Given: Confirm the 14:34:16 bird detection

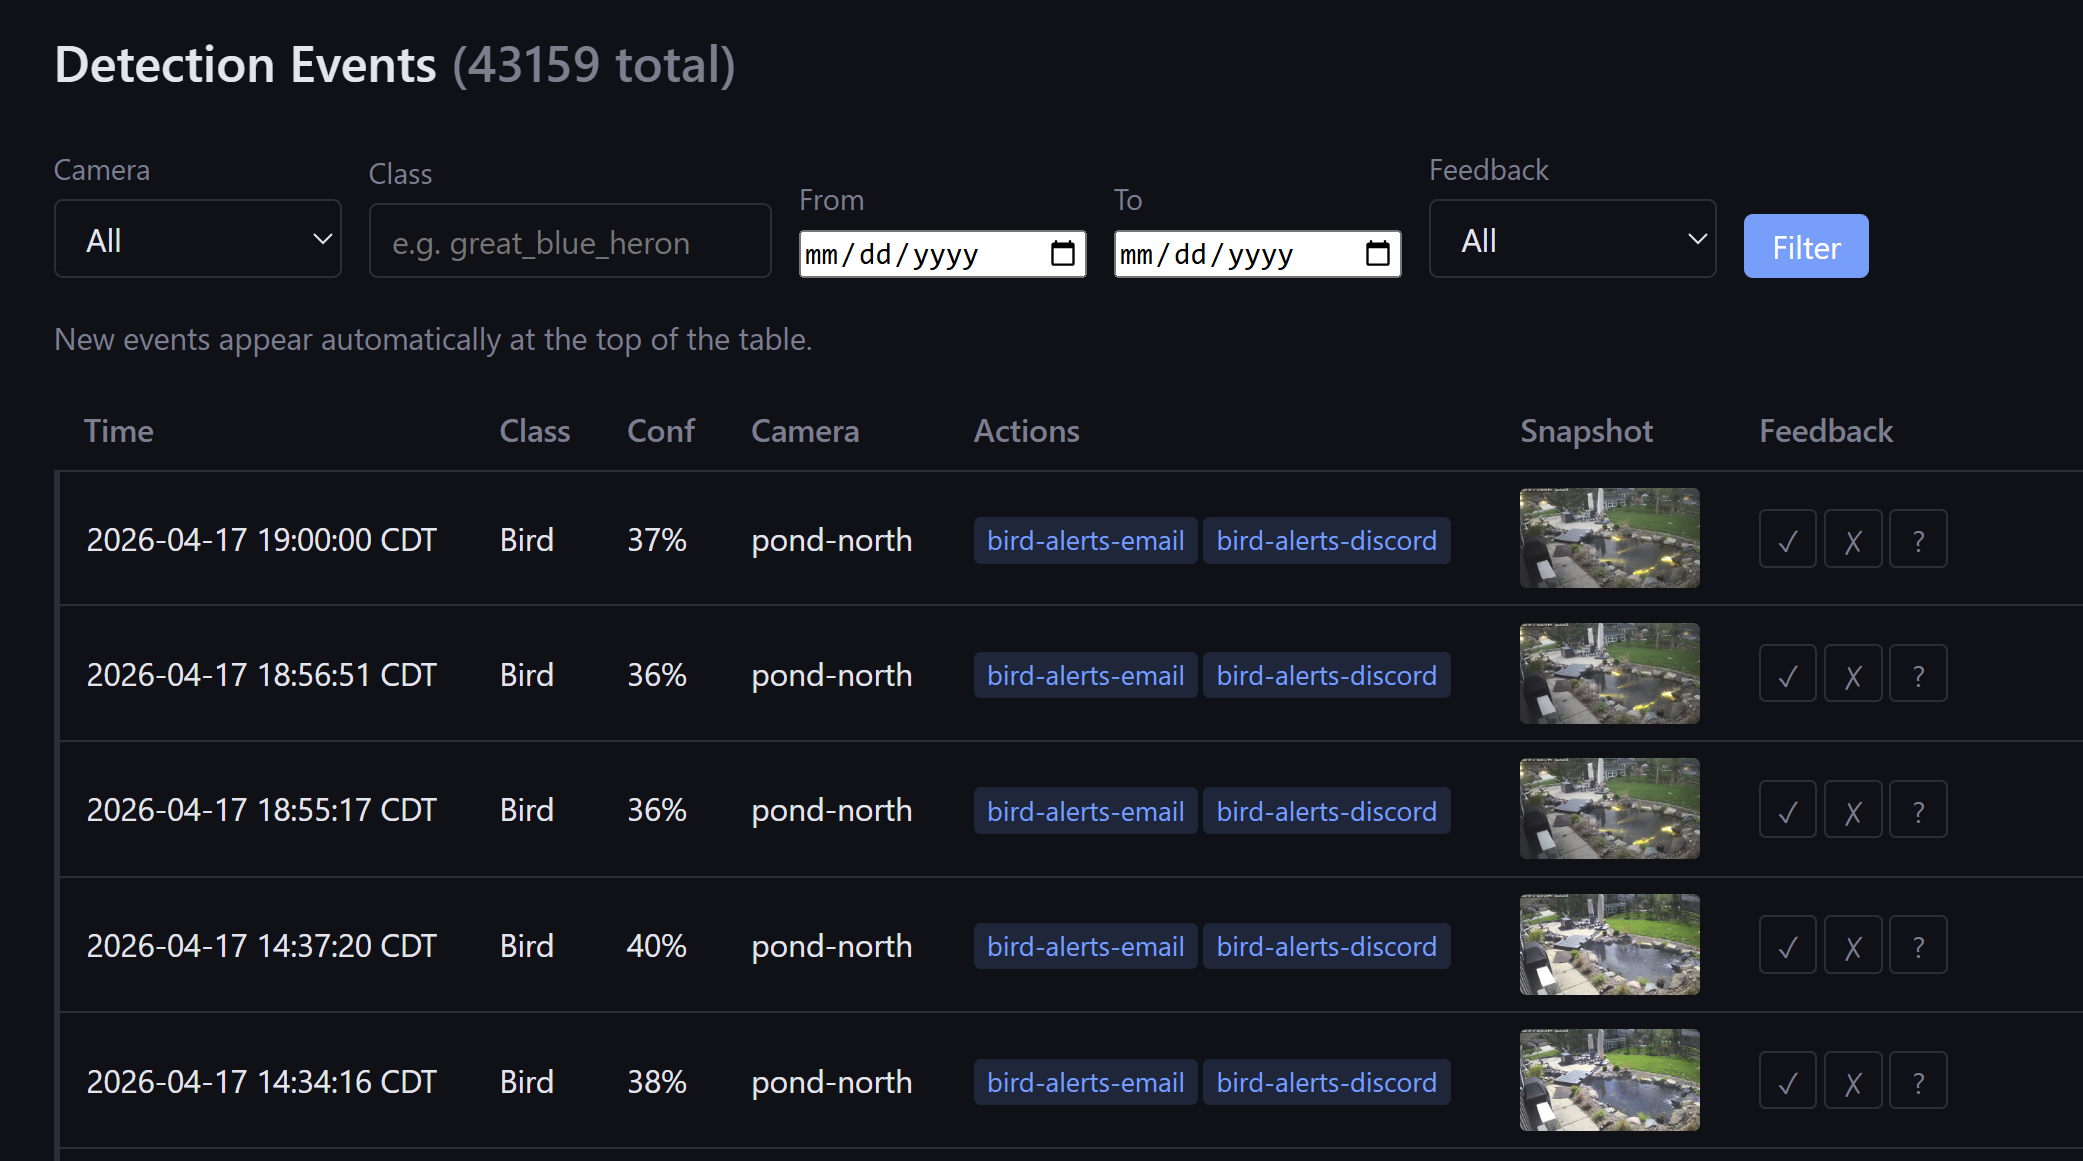Looking at the screenshot, I should click(1787, 1080).
